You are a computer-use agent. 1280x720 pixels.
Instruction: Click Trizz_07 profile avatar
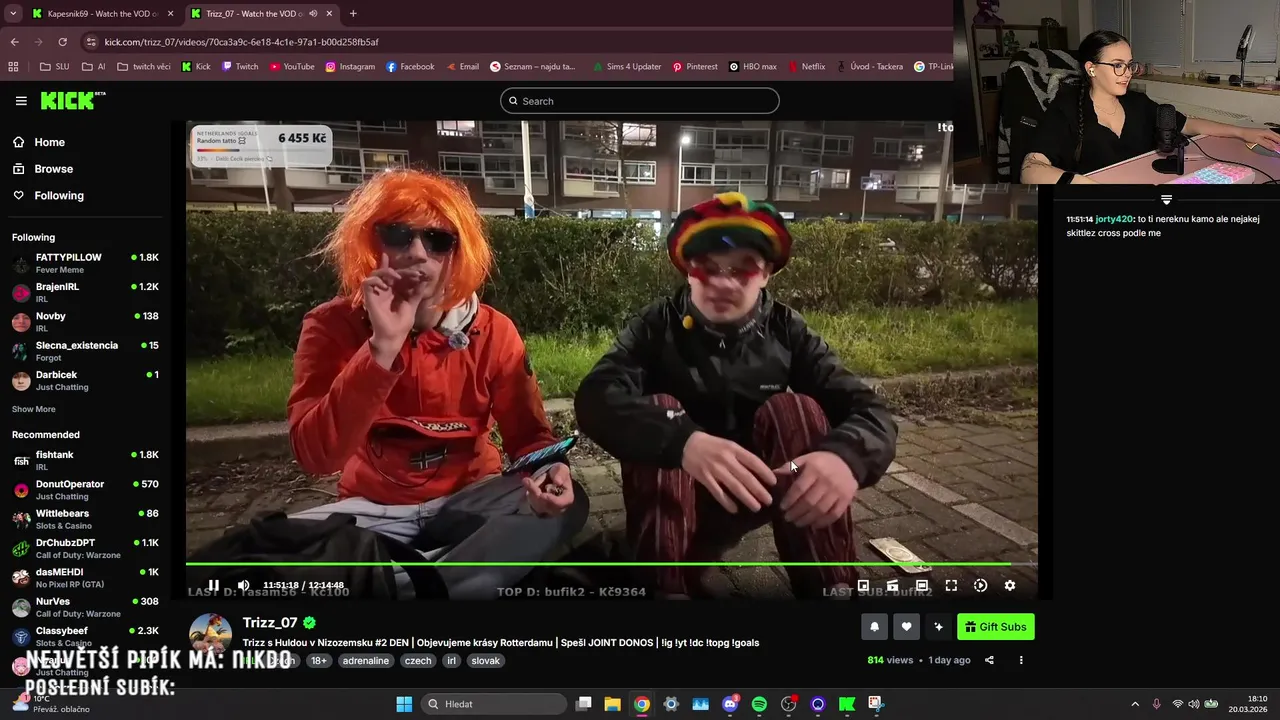(x=210, y=636)
